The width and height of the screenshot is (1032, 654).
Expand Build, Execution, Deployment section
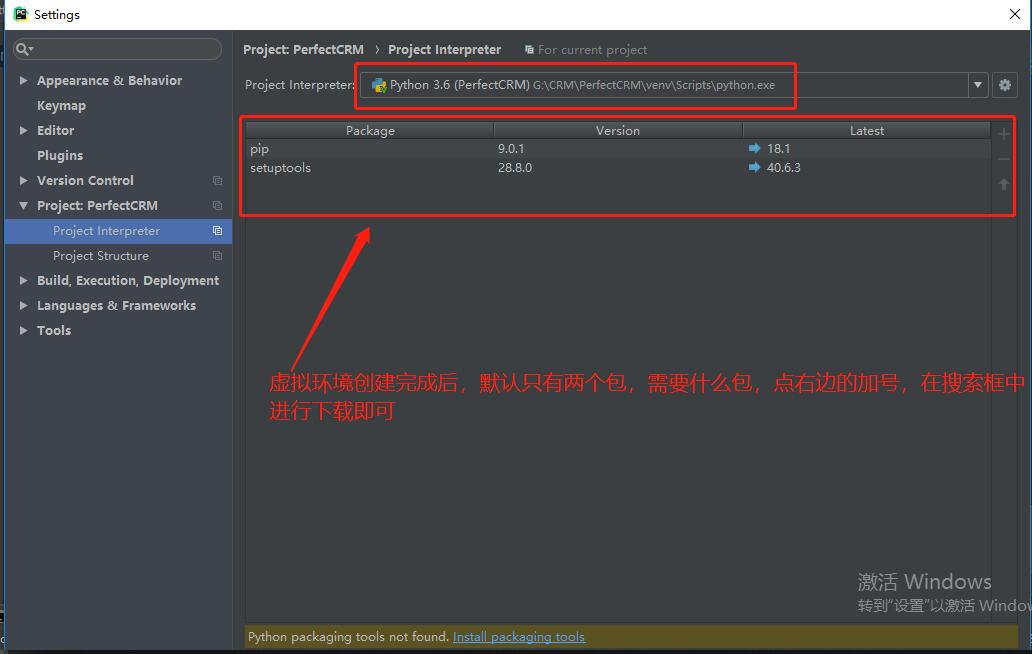[x=24, y=280]
